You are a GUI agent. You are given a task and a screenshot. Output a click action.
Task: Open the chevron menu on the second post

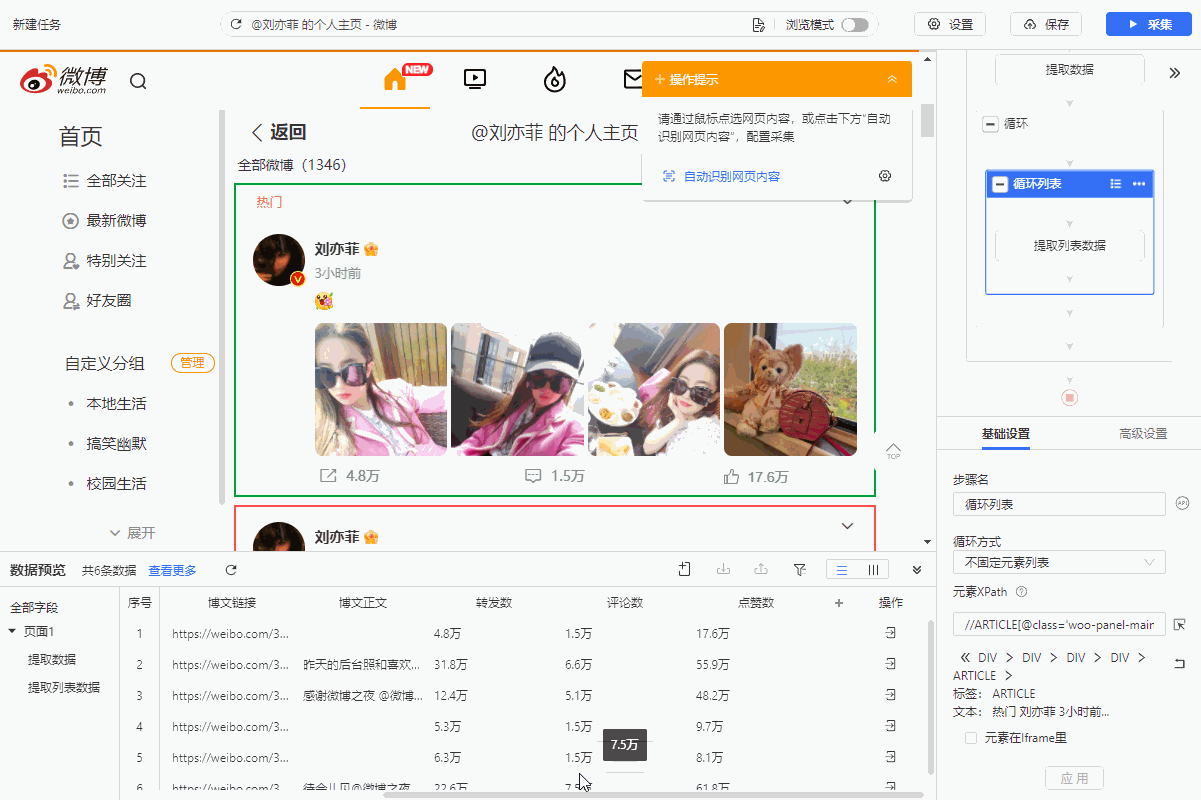(847, 526)
